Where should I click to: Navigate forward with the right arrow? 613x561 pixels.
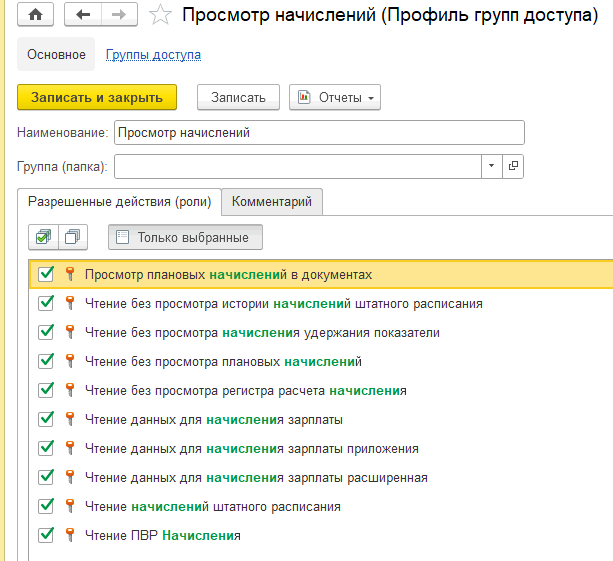pyautogui.click(x=119, y=15)
